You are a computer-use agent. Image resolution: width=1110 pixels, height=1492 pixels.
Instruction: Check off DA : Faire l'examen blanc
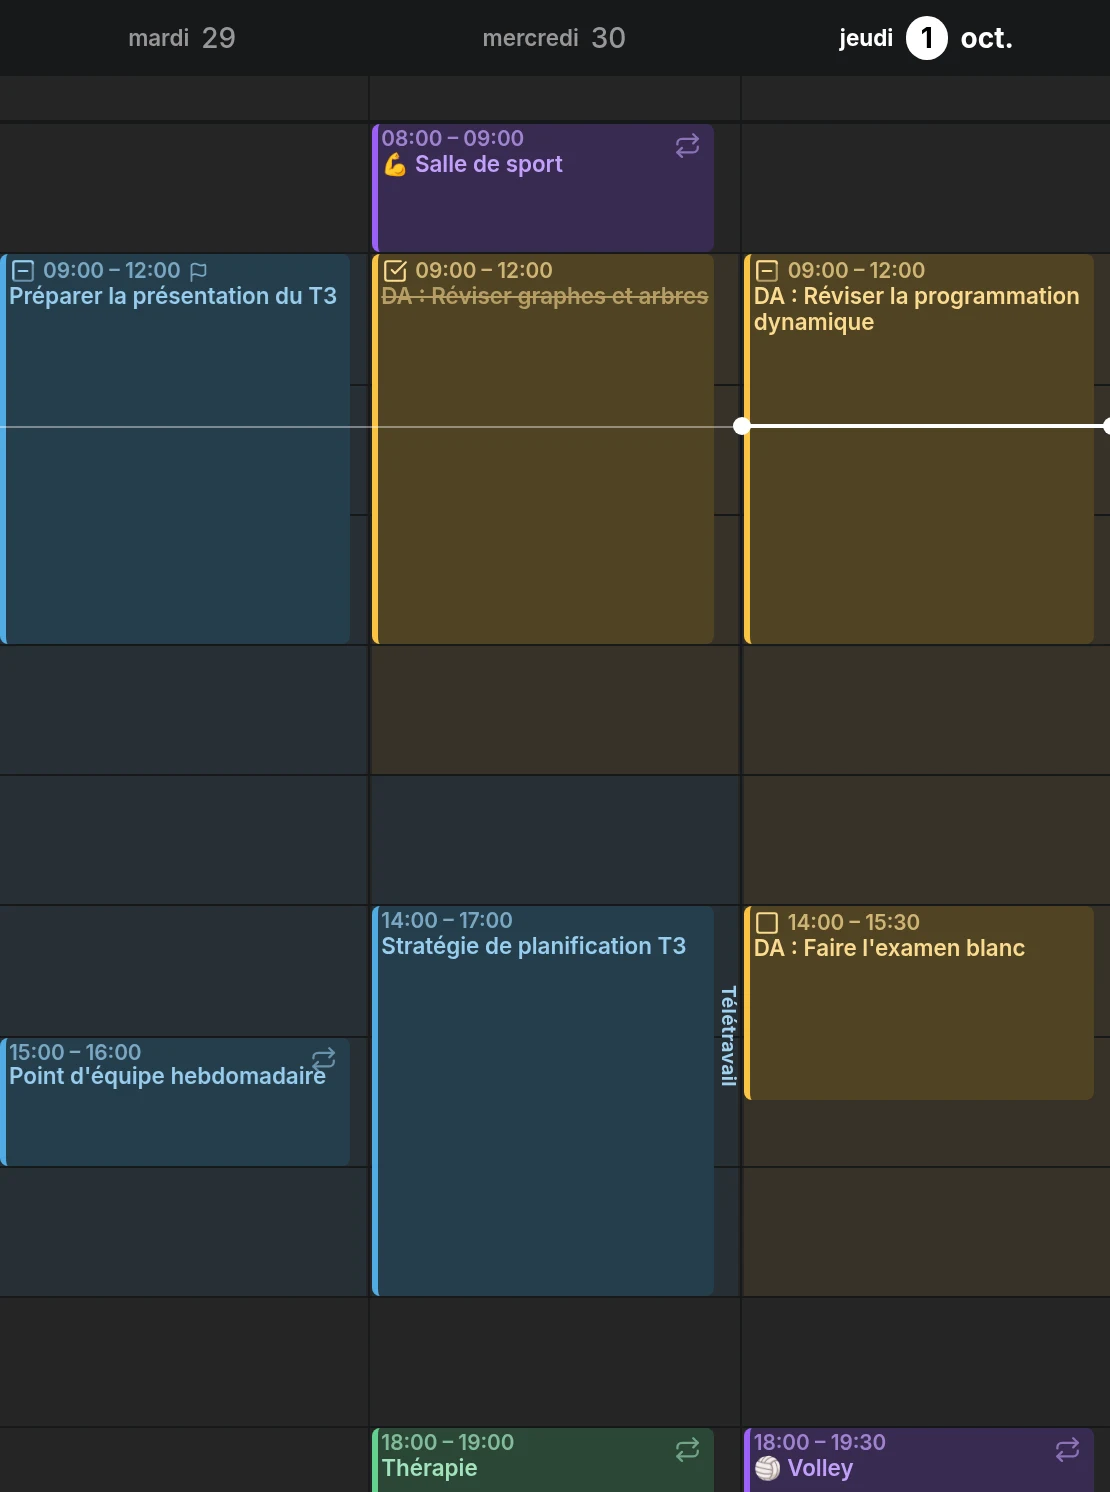[767, 922]
